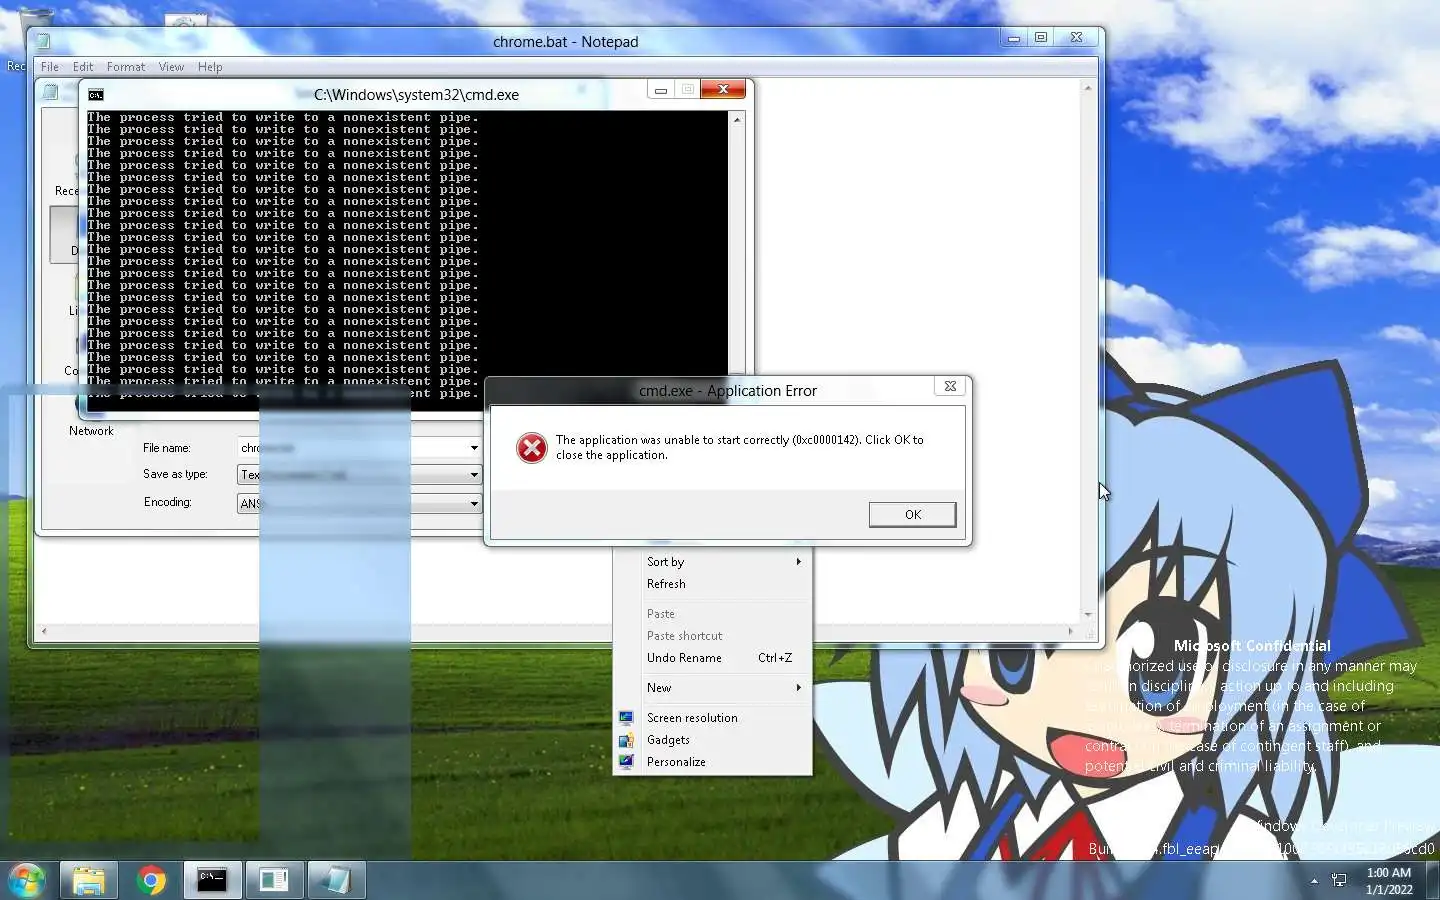The image size is (1440, 900).
Task: Close the cmd.exe window
Action: coord(723,89)
